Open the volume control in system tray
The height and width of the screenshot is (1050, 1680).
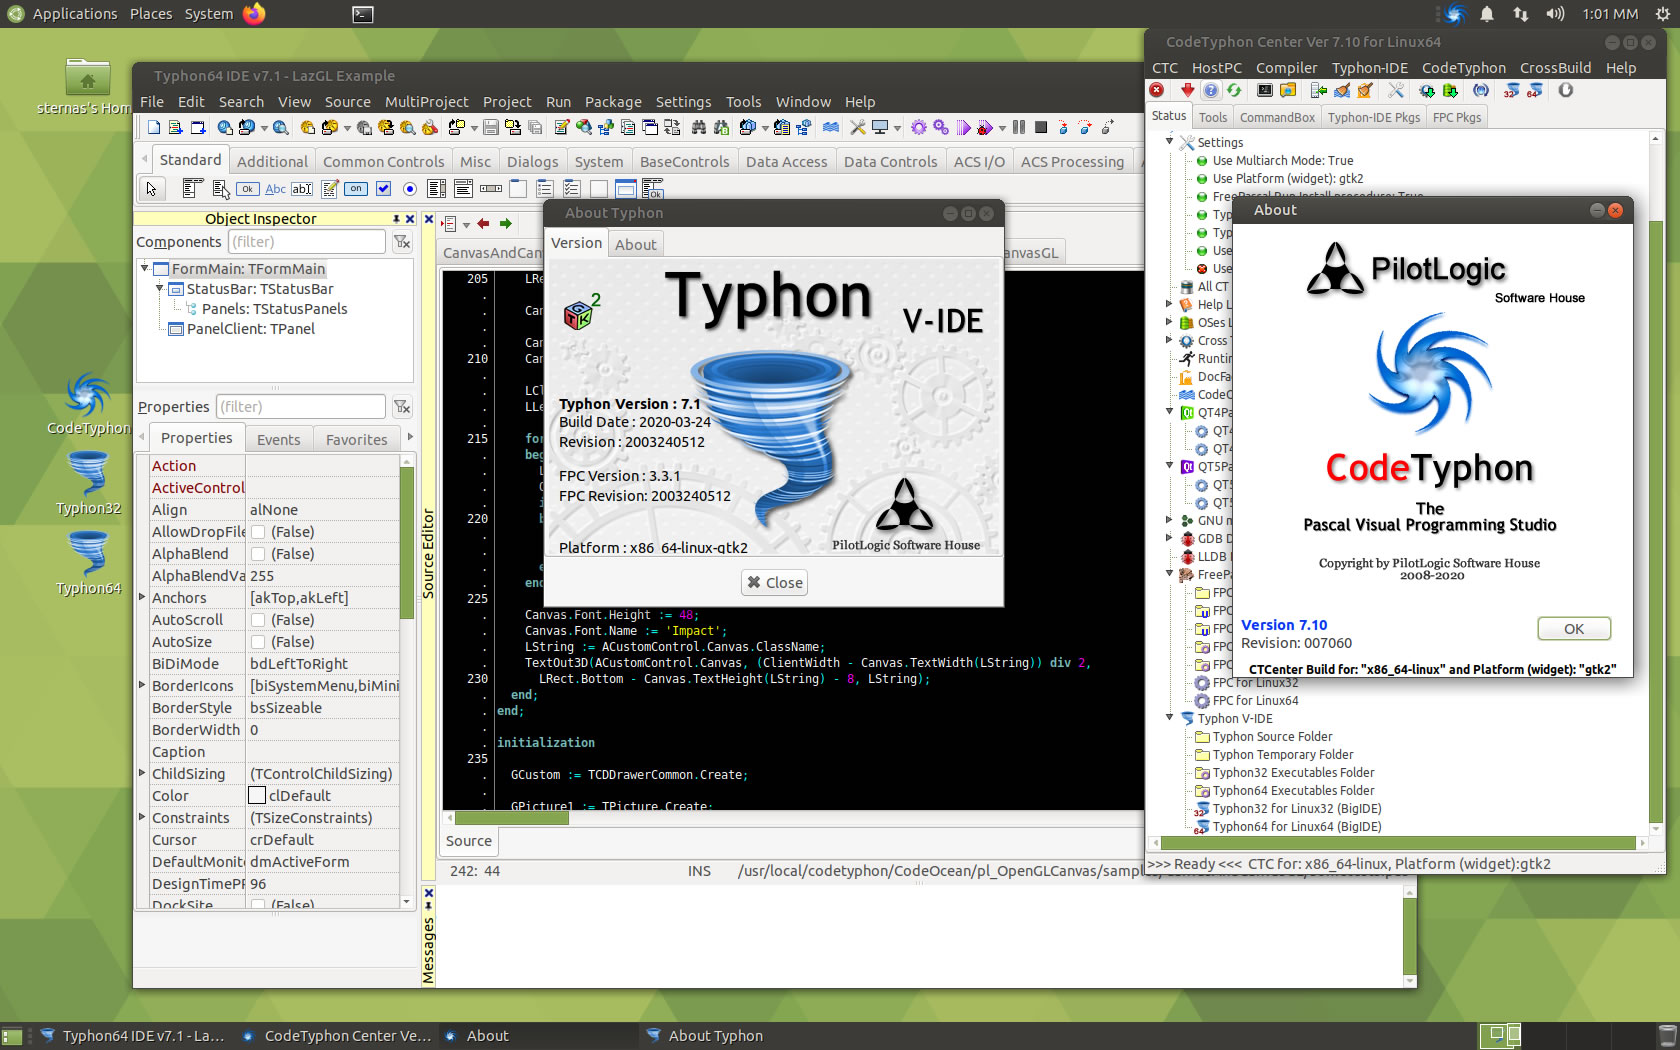1555,14
